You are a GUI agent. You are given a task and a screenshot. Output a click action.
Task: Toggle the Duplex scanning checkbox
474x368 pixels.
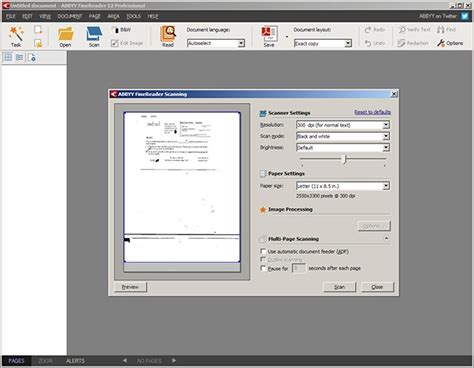[x=263, y=259]
